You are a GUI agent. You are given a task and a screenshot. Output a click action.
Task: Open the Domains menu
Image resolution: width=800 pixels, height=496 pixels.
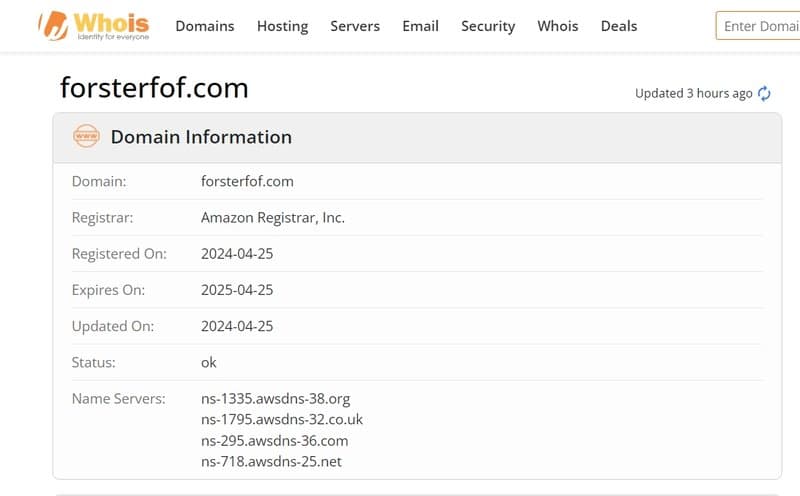point(204,26)
